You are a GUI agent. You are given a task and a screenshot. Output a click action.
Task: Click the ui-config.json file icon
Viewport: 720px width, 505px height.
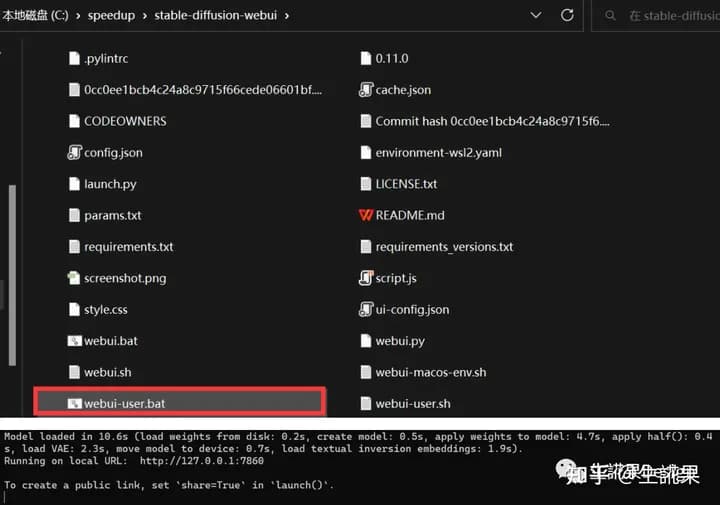click(366, 309)
